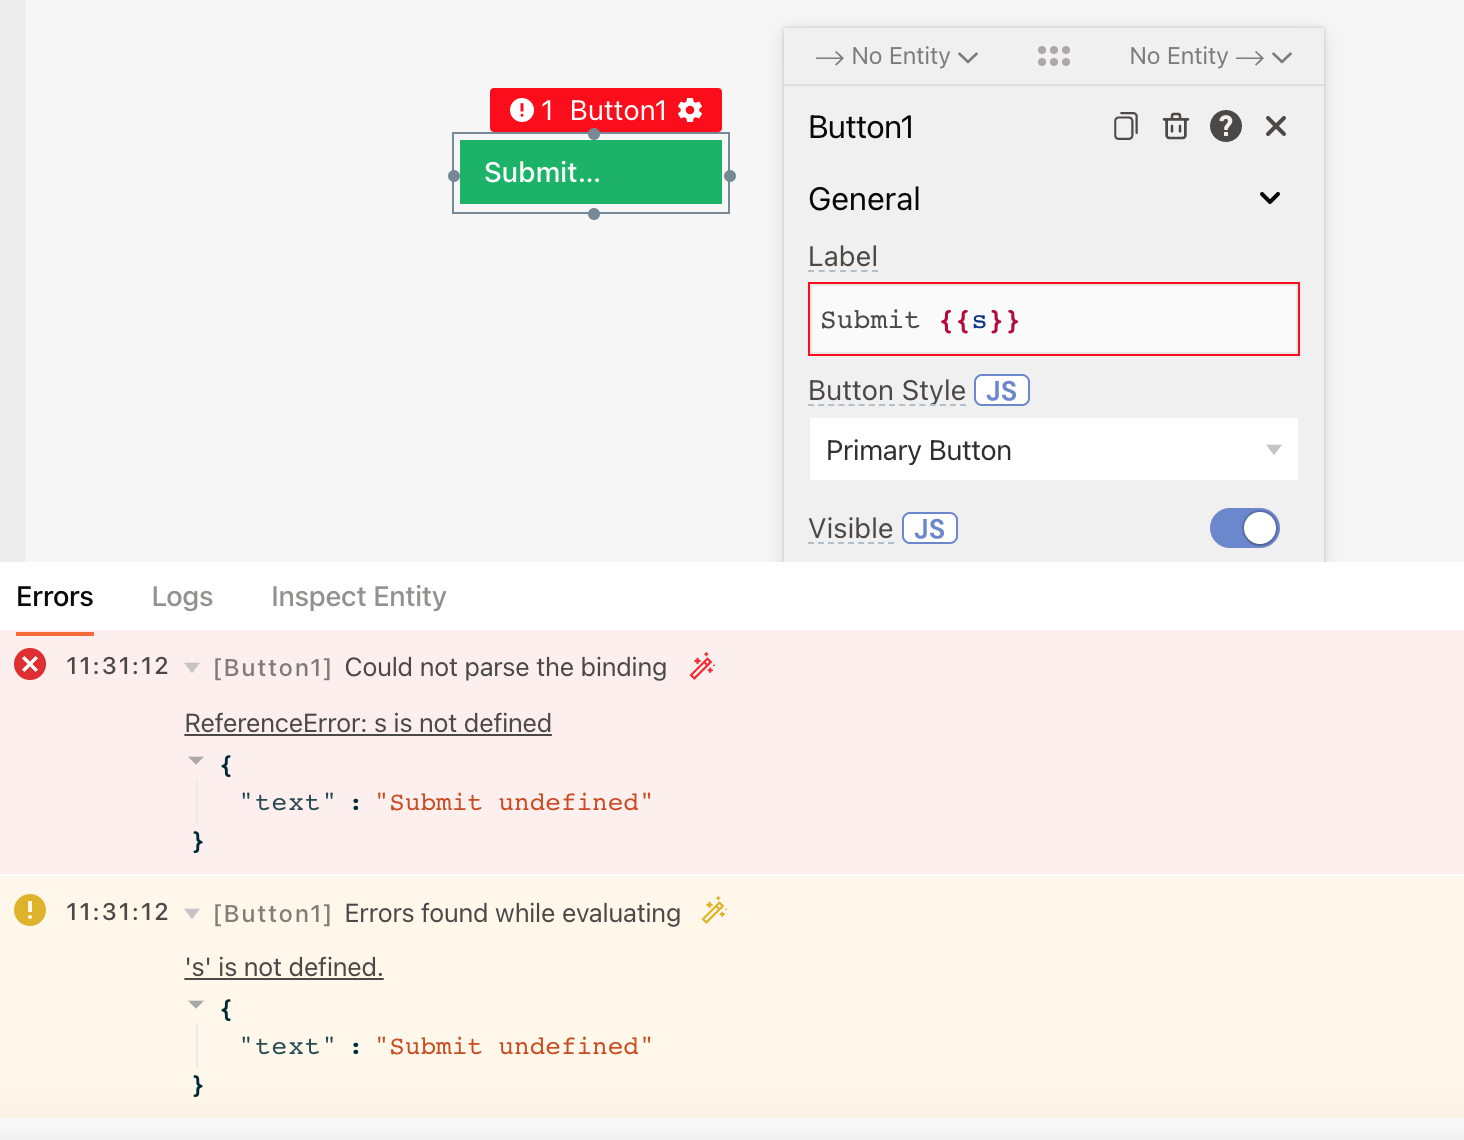1464x1140 pixels.
Task: Select the bottom resize handle of Button1
Action: pos(594,214)
